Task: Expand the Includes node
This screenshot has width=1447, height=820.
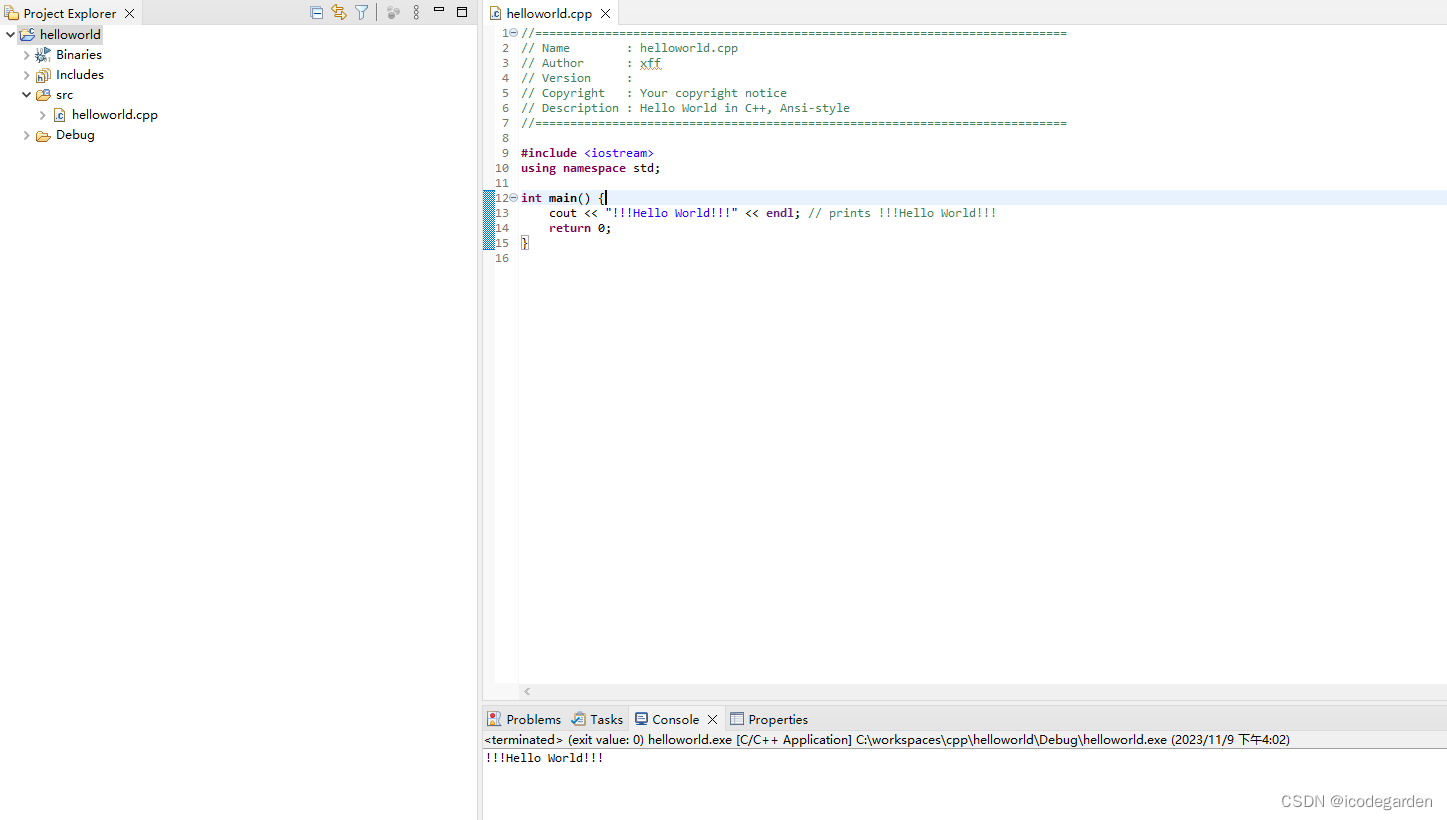Action: 27,75
